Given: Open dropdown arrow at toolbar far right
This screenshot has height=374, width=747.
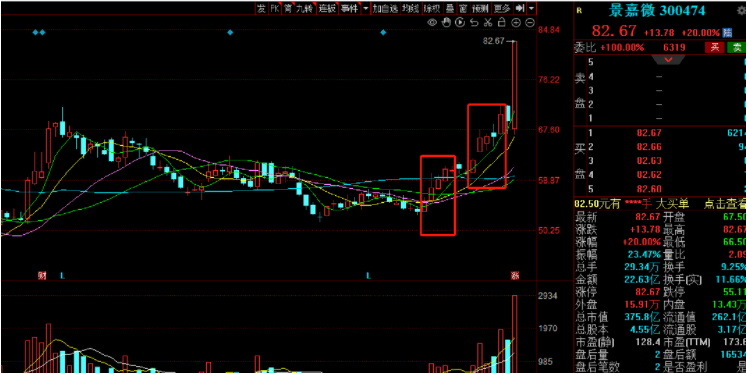Looking at the screenshot, I should tap(531, 8).
